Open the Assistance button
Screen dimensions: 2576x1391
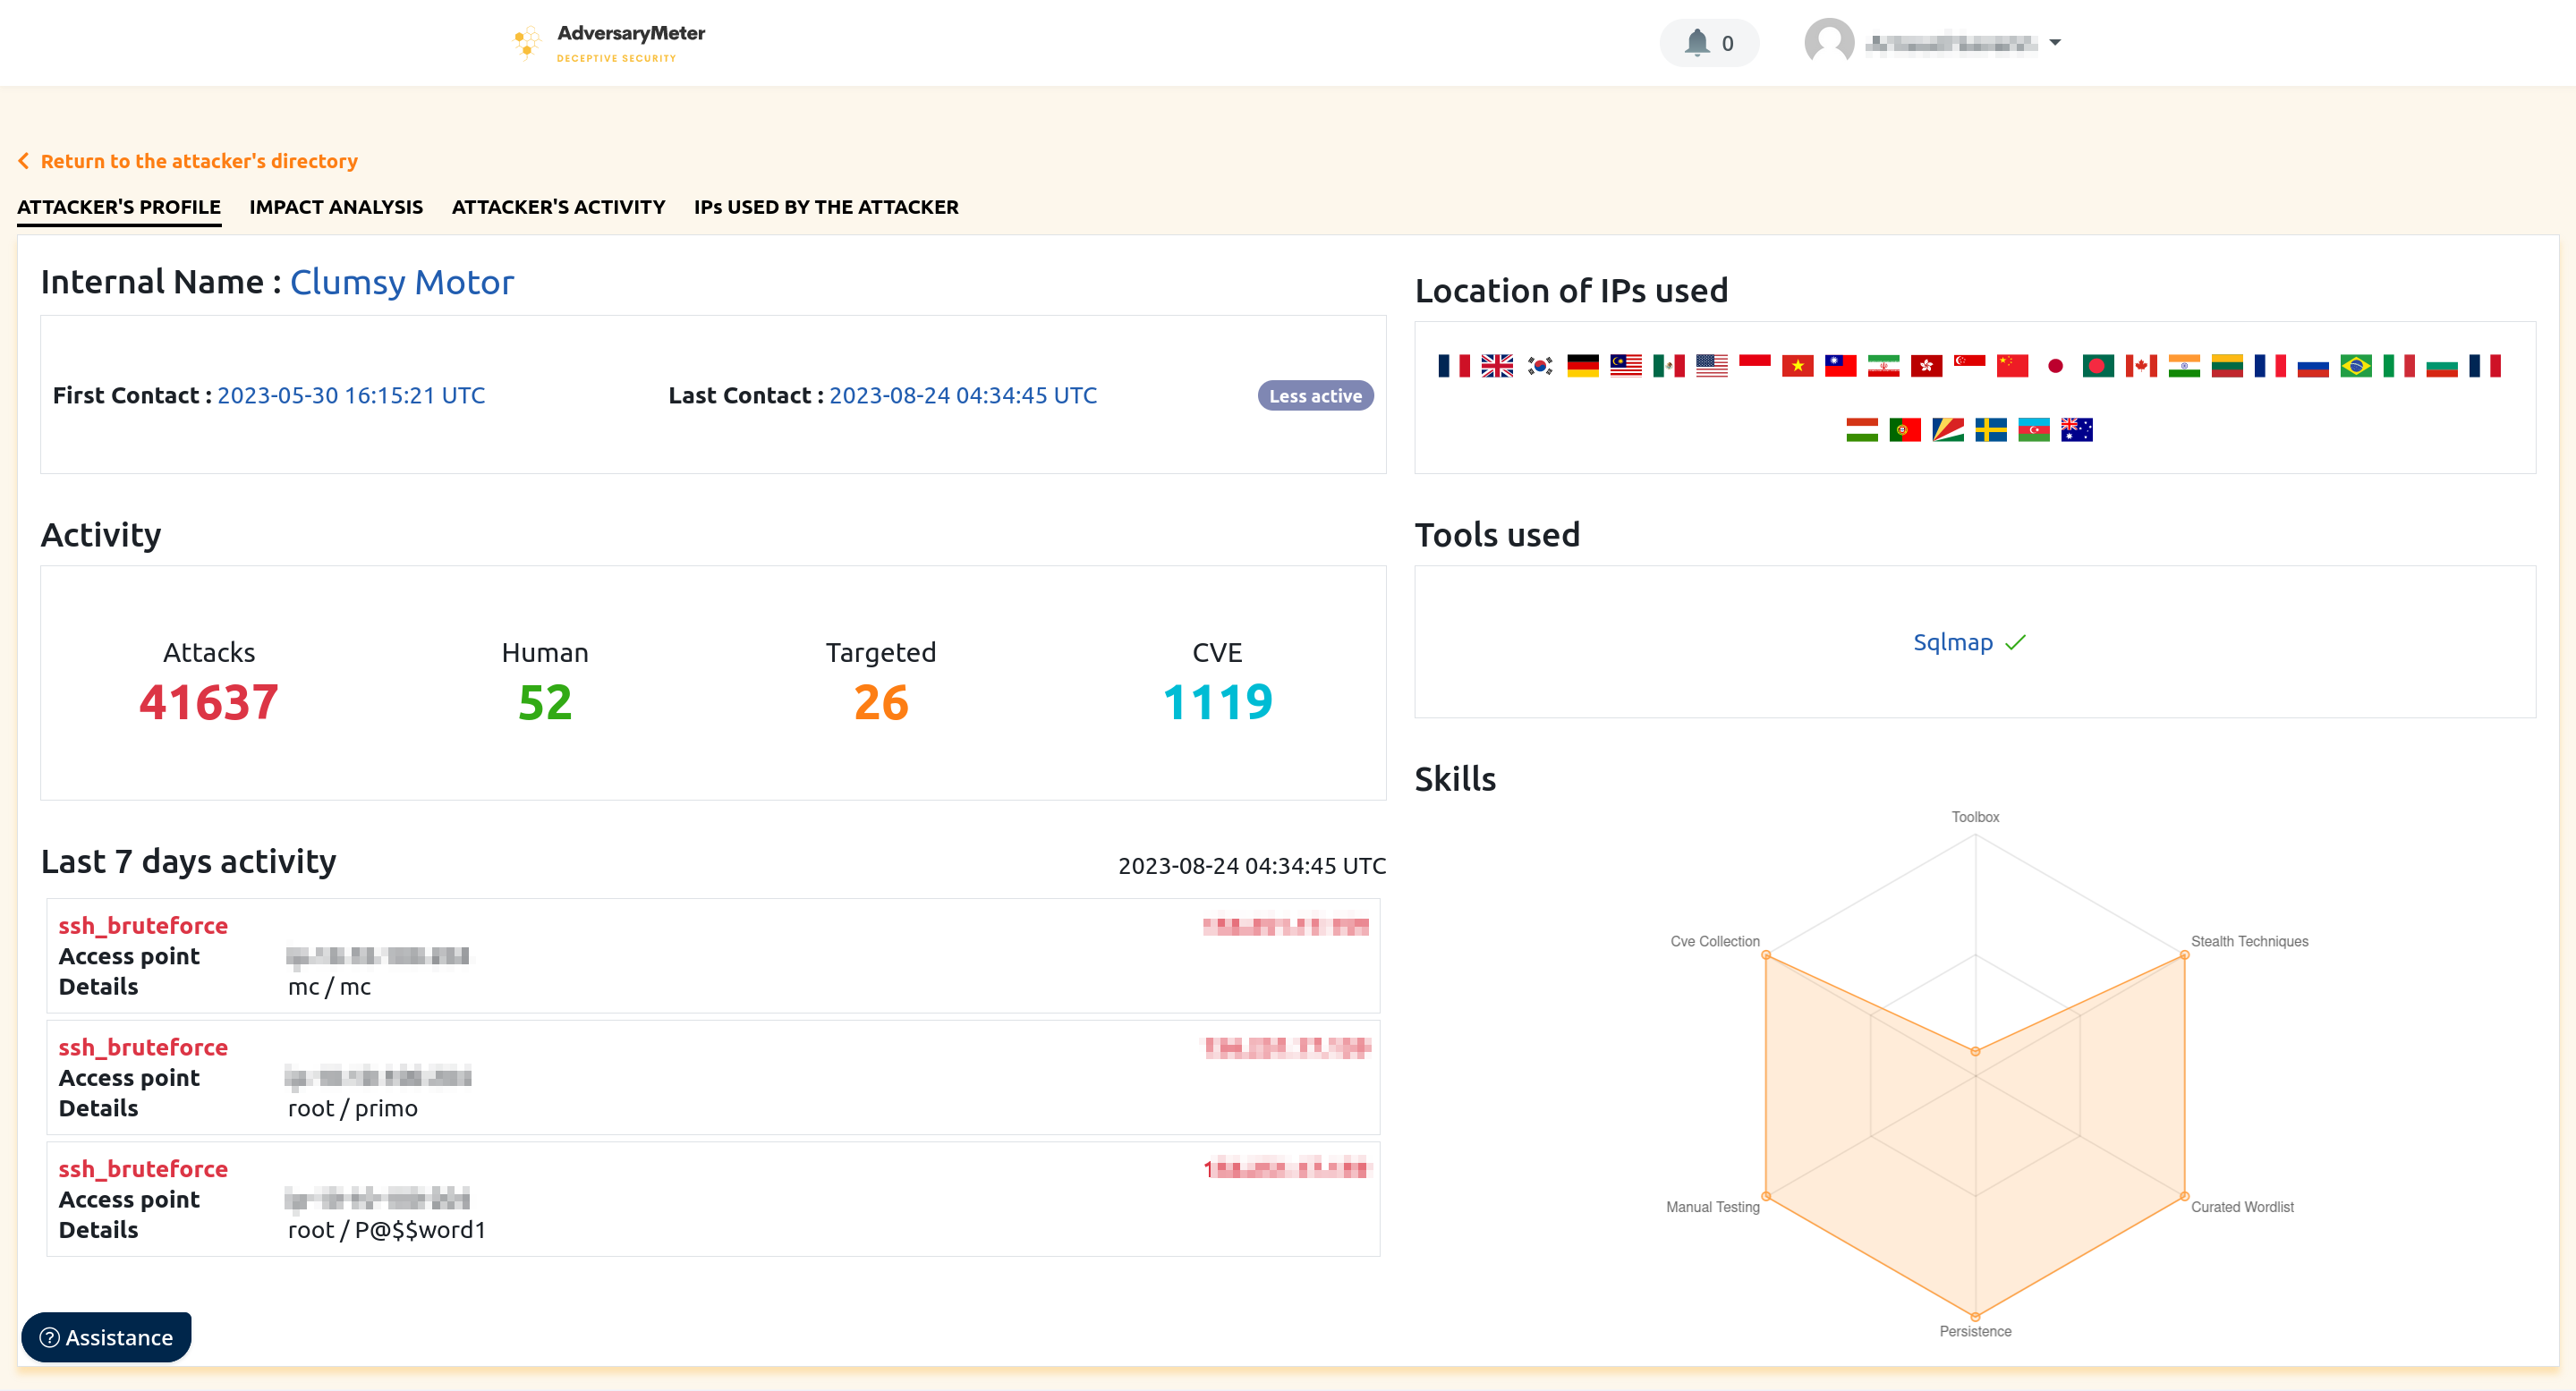tap(106, 1337)
